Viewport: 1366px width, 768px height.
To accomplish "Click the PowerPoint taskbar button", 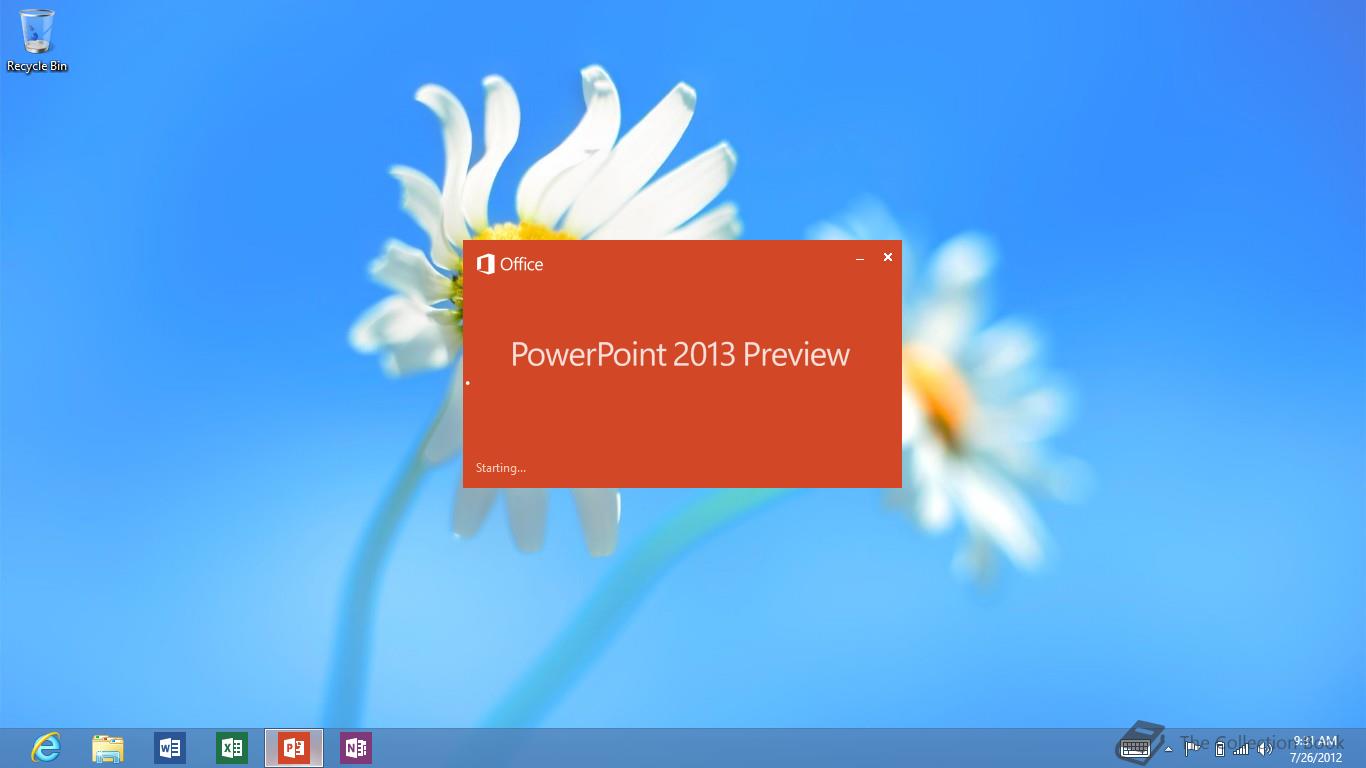I will point(294,747).
